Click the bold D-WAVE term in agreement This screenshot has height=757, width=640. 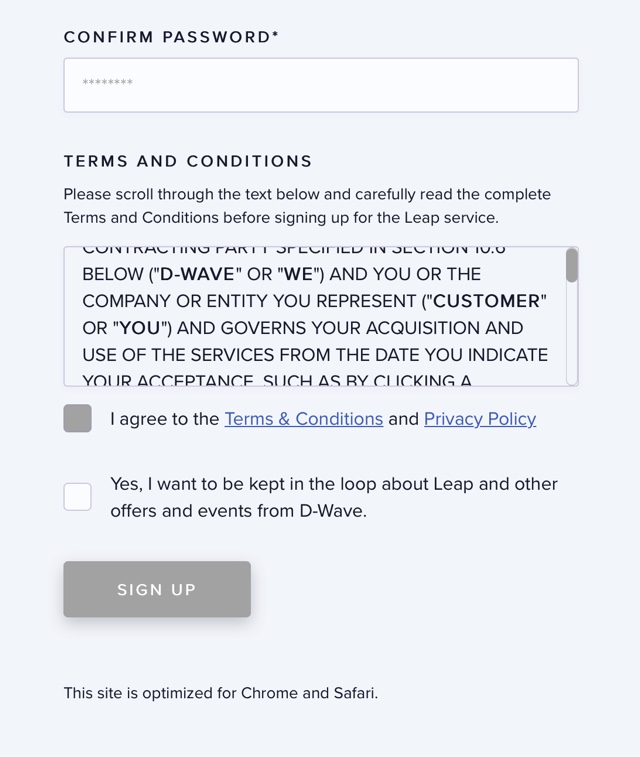197,274
